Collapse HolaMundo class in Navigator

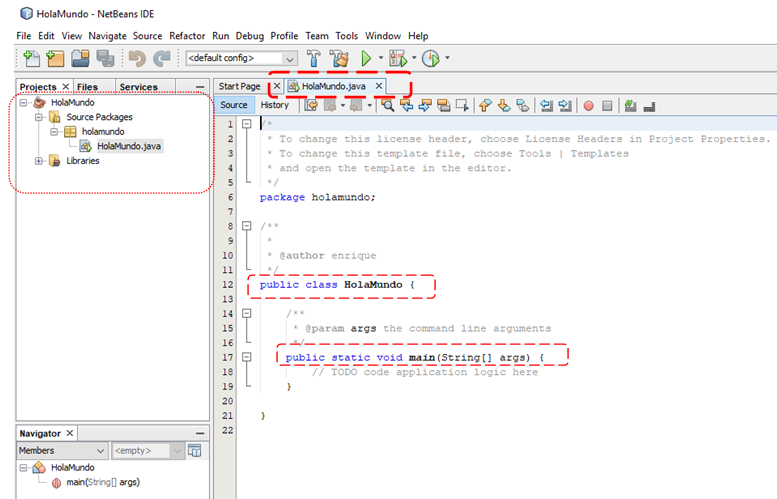point(23,467)
